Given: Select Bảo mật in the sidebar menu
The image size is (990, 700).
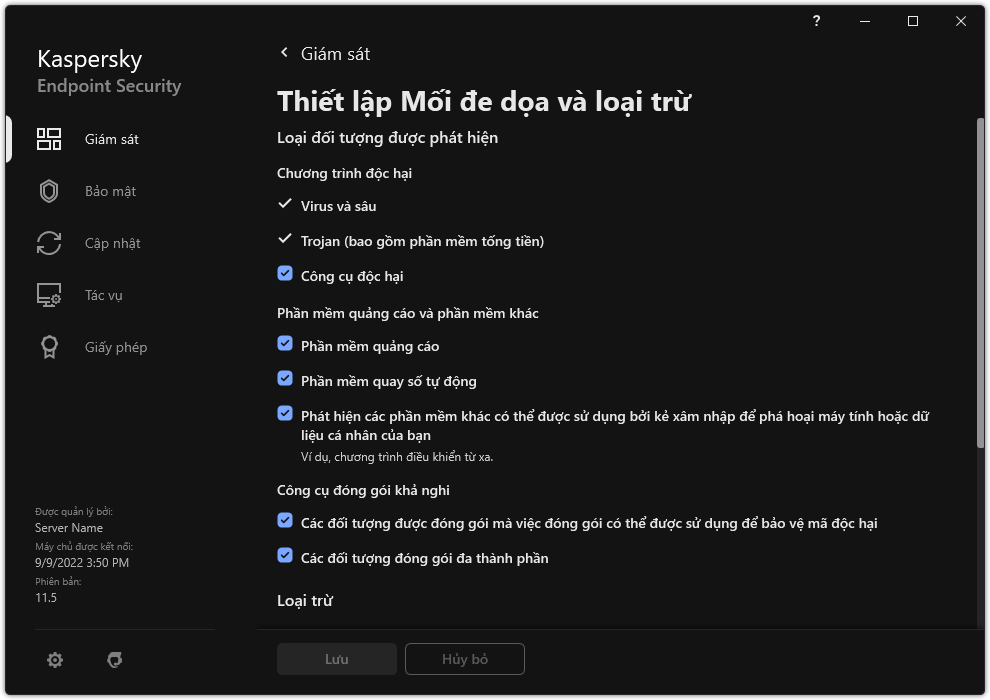Looking at the screenshot, I should [110, 191].
